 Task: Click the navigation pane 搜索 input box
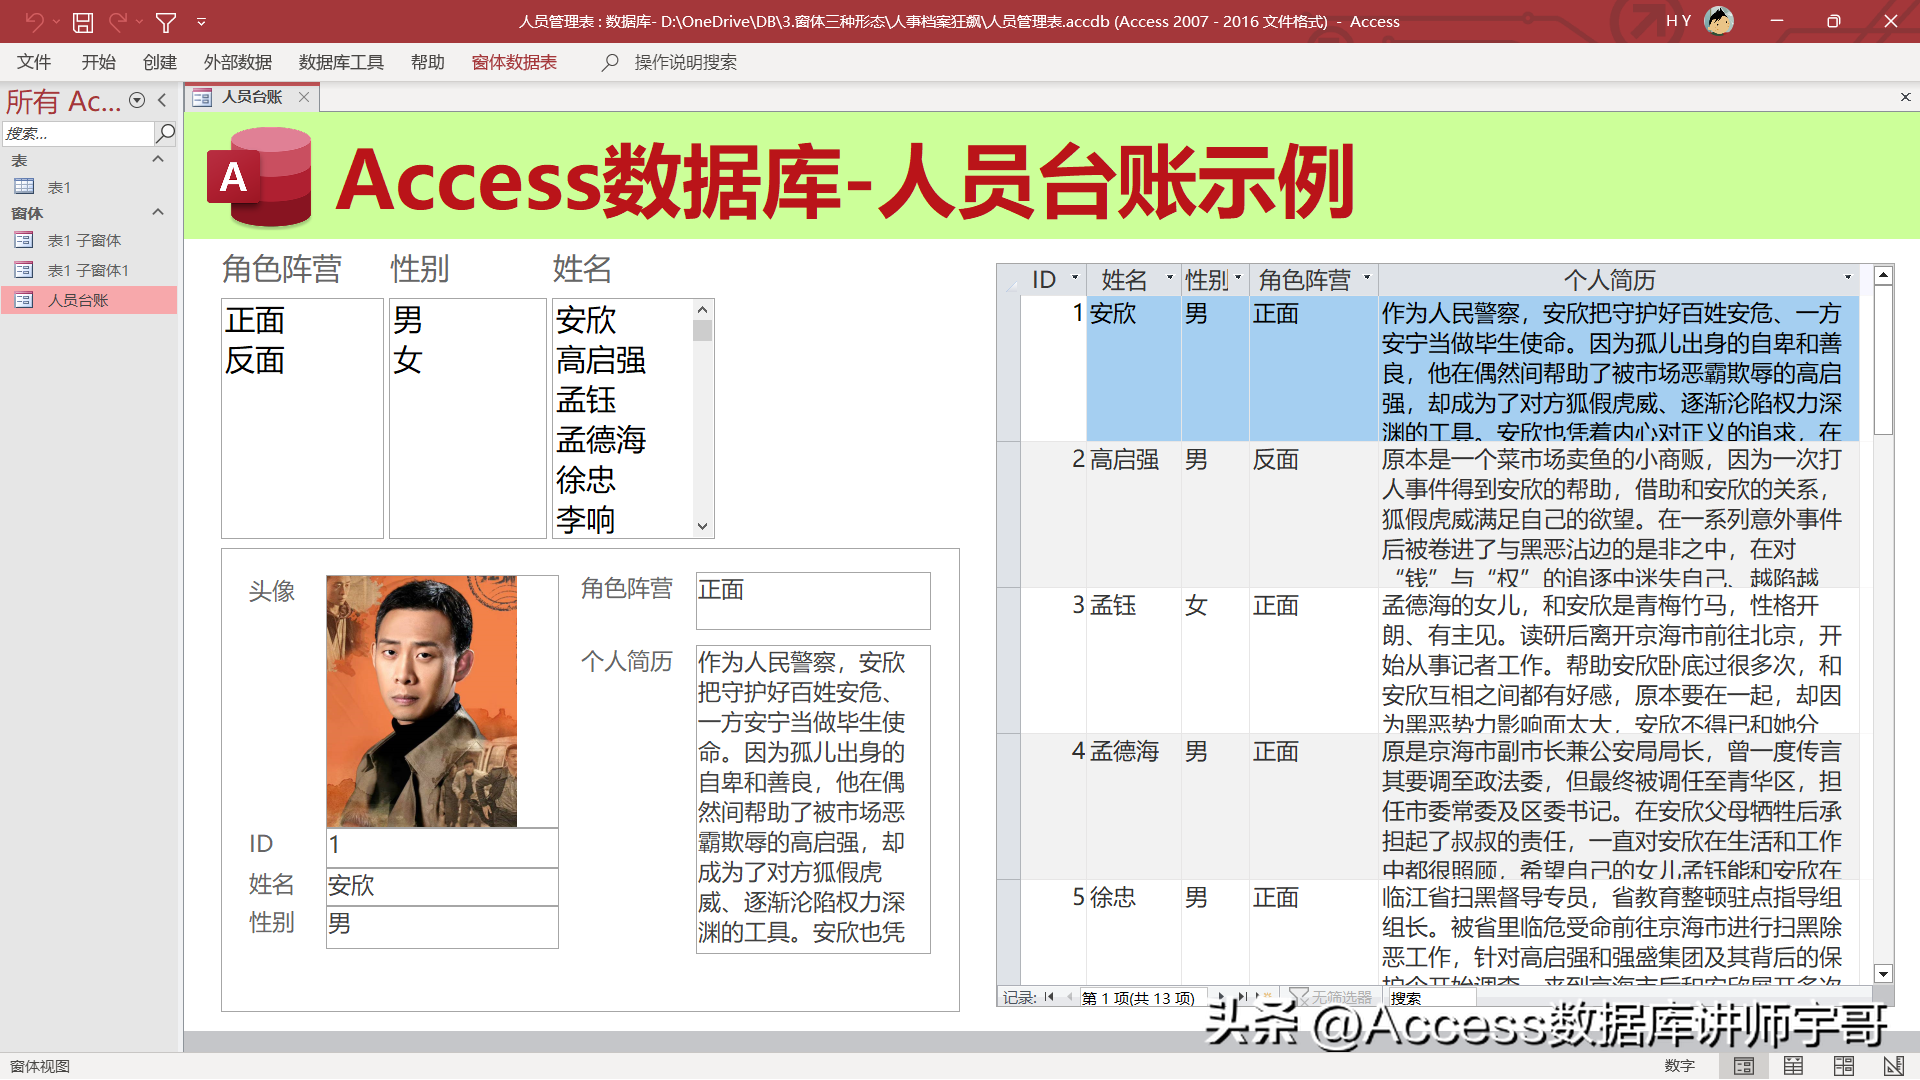pos(78,133)
